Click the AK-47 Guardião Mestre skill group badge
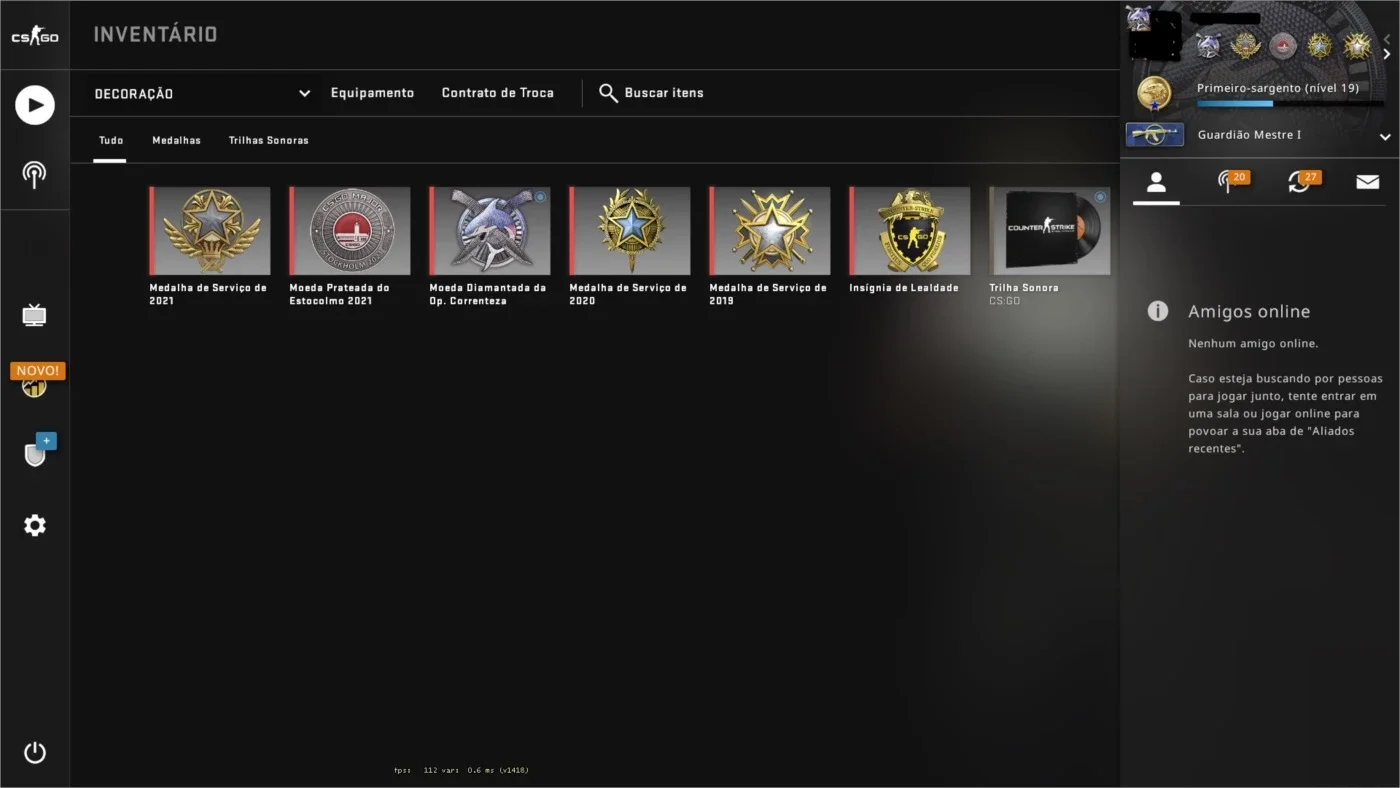Image resolution: width=1400 pixels, height=788 pixels. tap(1155, 134)
